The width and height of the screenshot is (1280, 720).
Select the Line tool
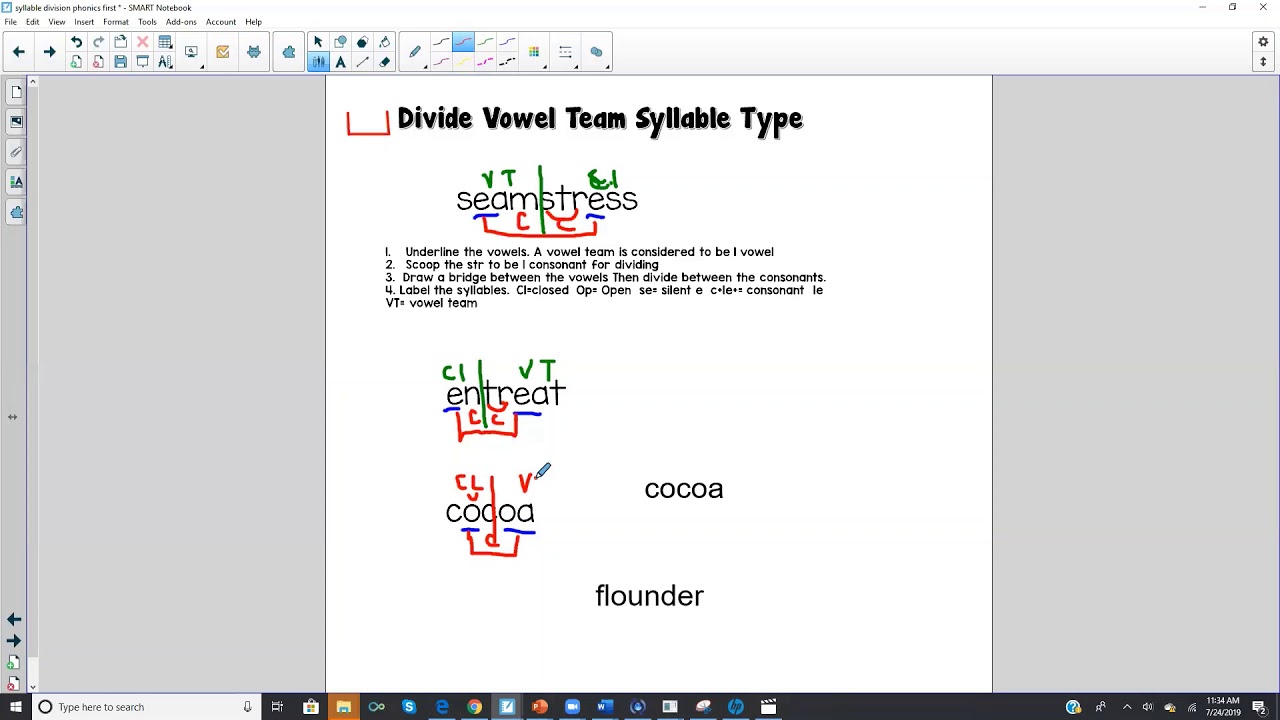362,62
